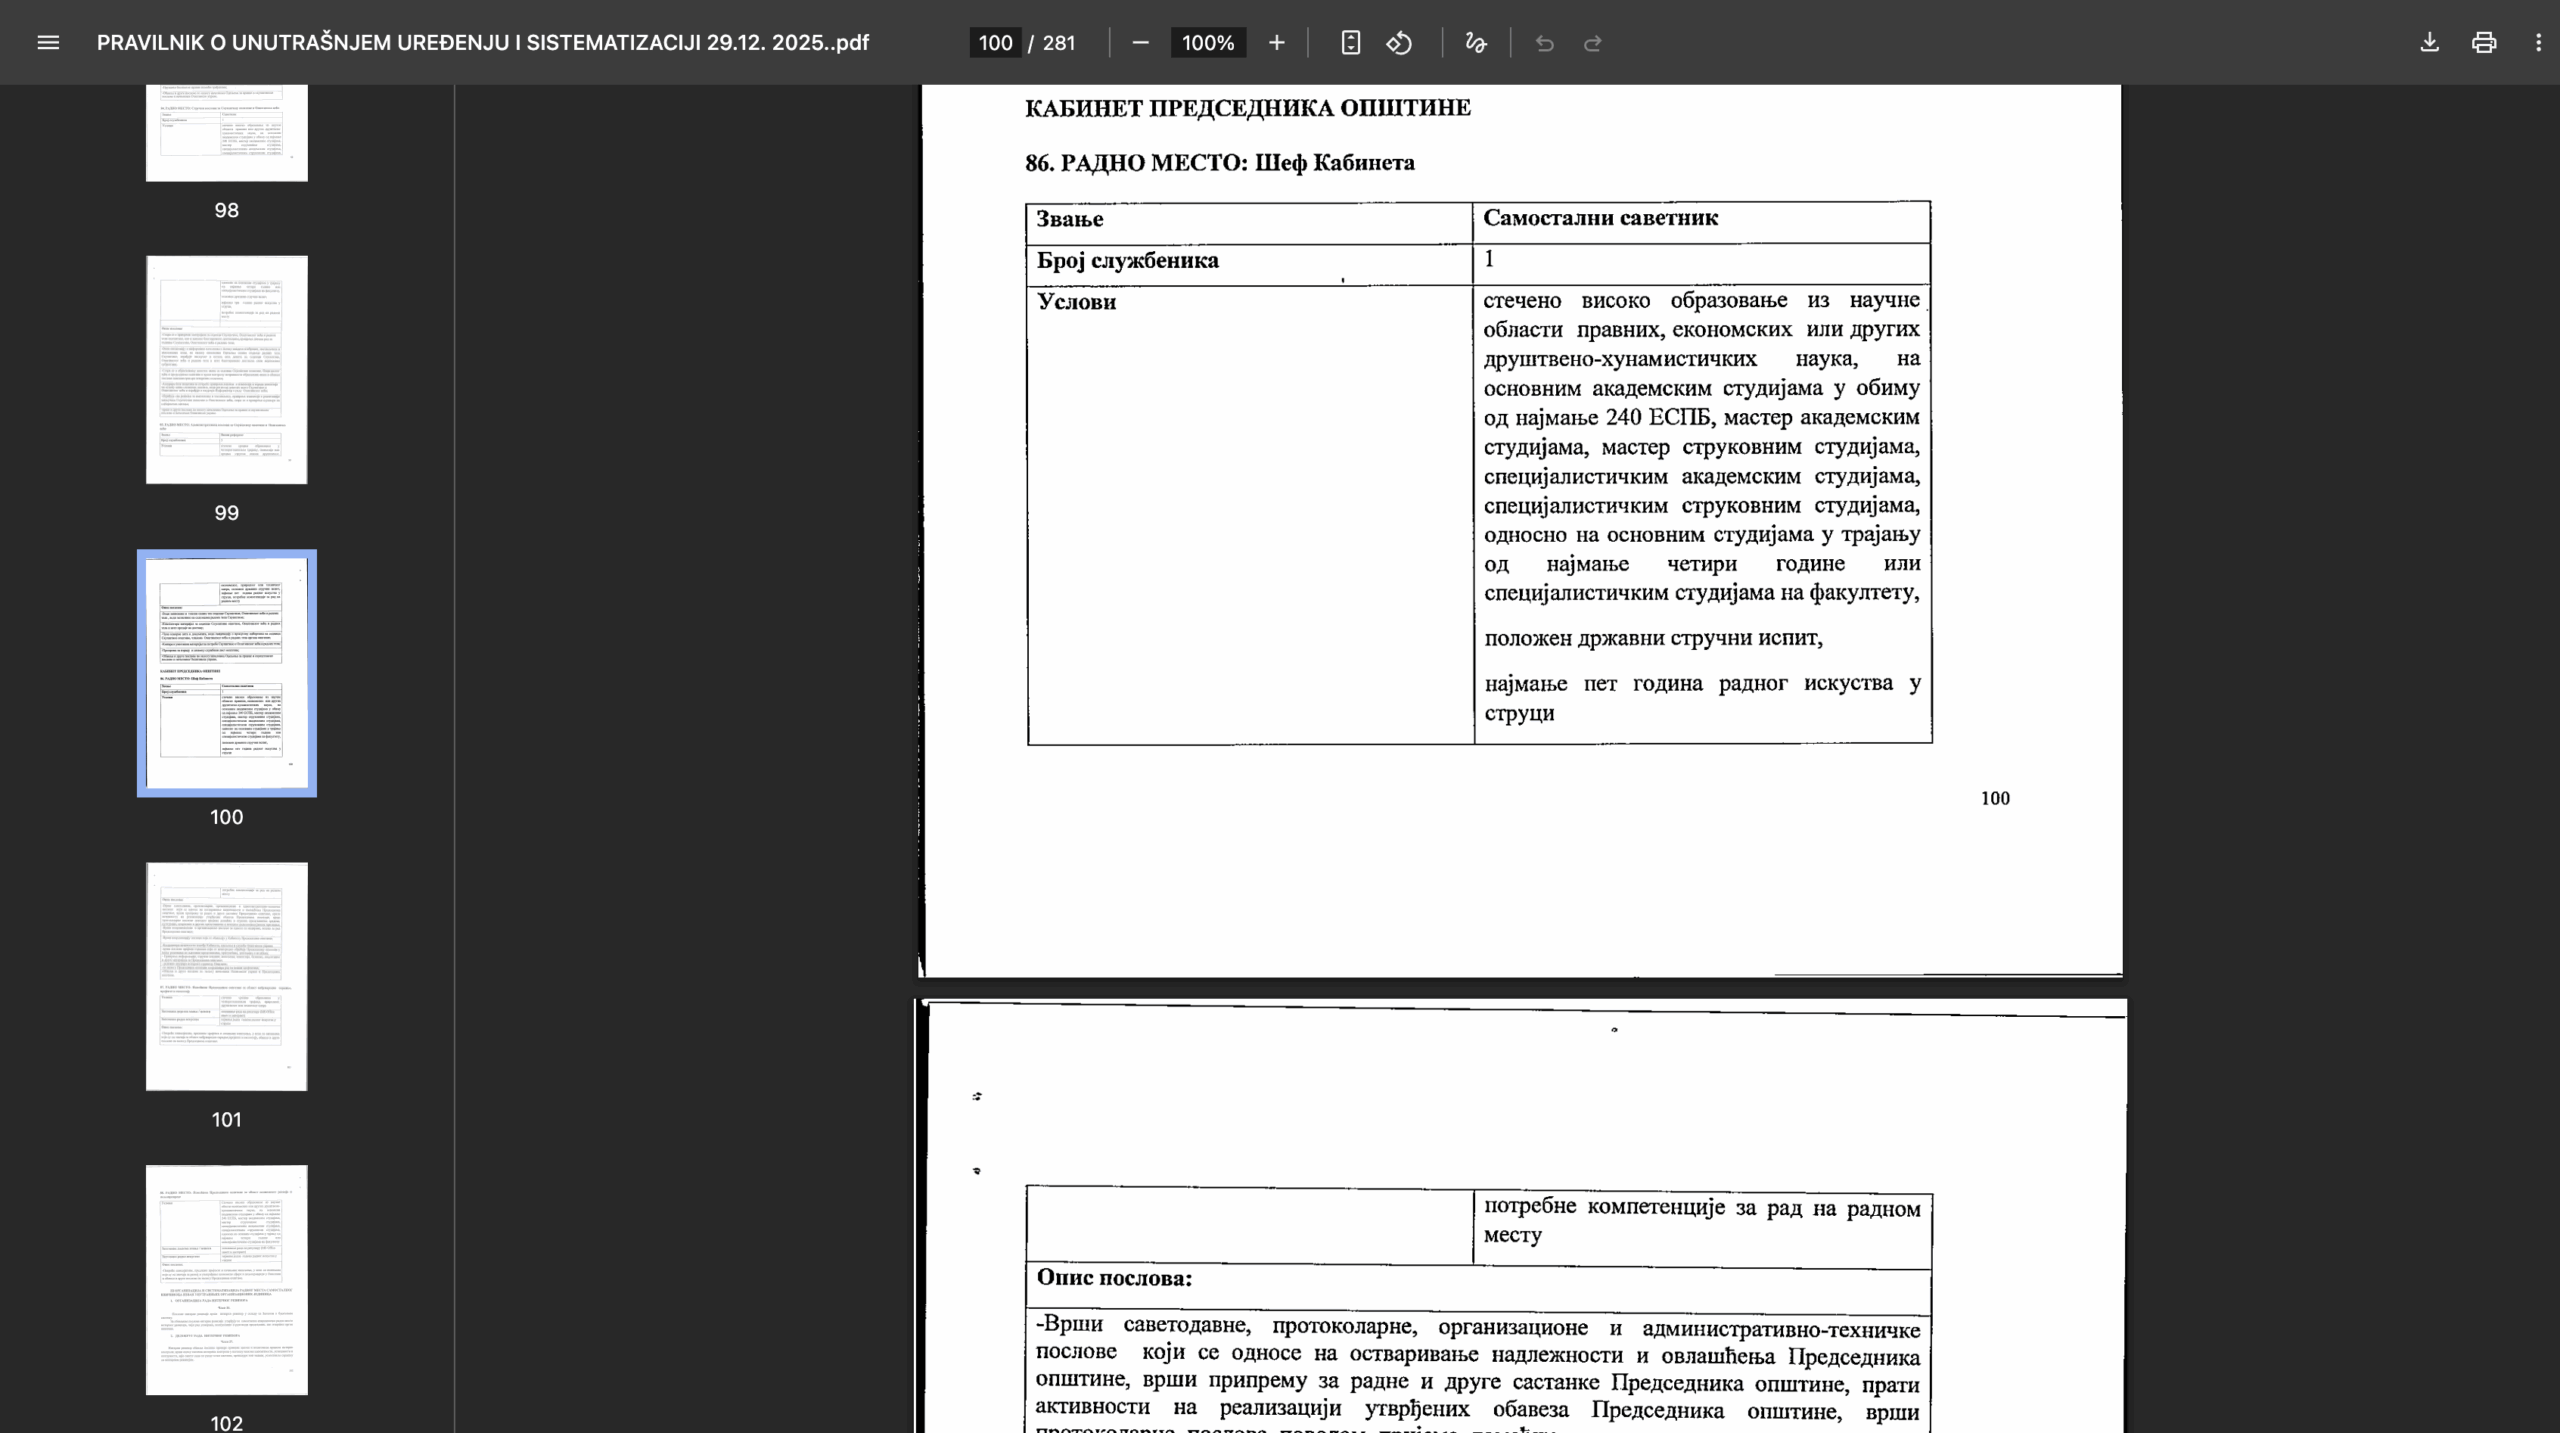The width and height of the screenshot is (2560, 1433).
Task: Open page 101 thumbnail
Action: [227, 976]
